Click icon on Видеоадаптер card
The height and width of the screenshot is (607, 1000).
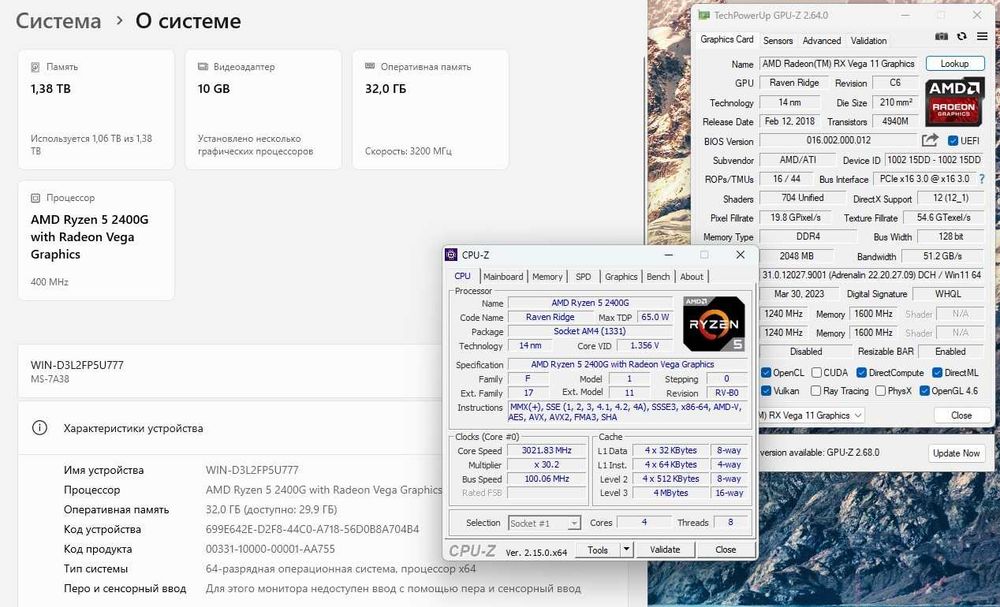(x=203, y=66)
